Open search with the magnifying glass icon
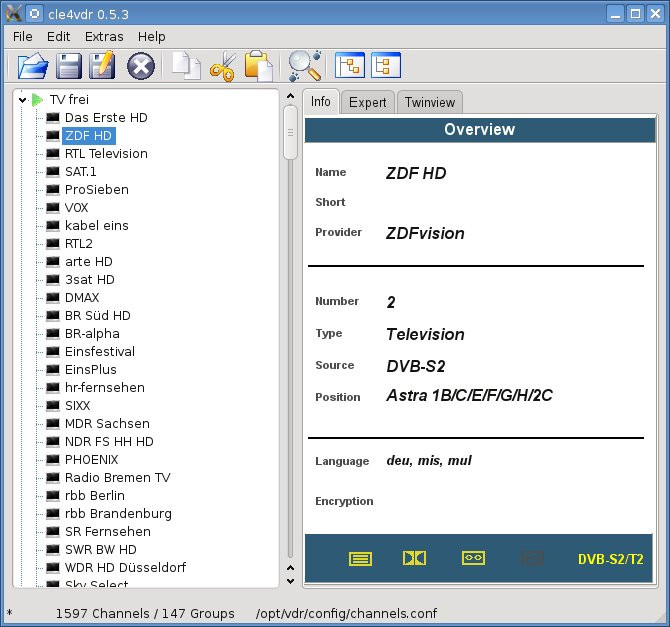Image resolution: width=670 pixels, height=627 pixels. tap(303, 66)
